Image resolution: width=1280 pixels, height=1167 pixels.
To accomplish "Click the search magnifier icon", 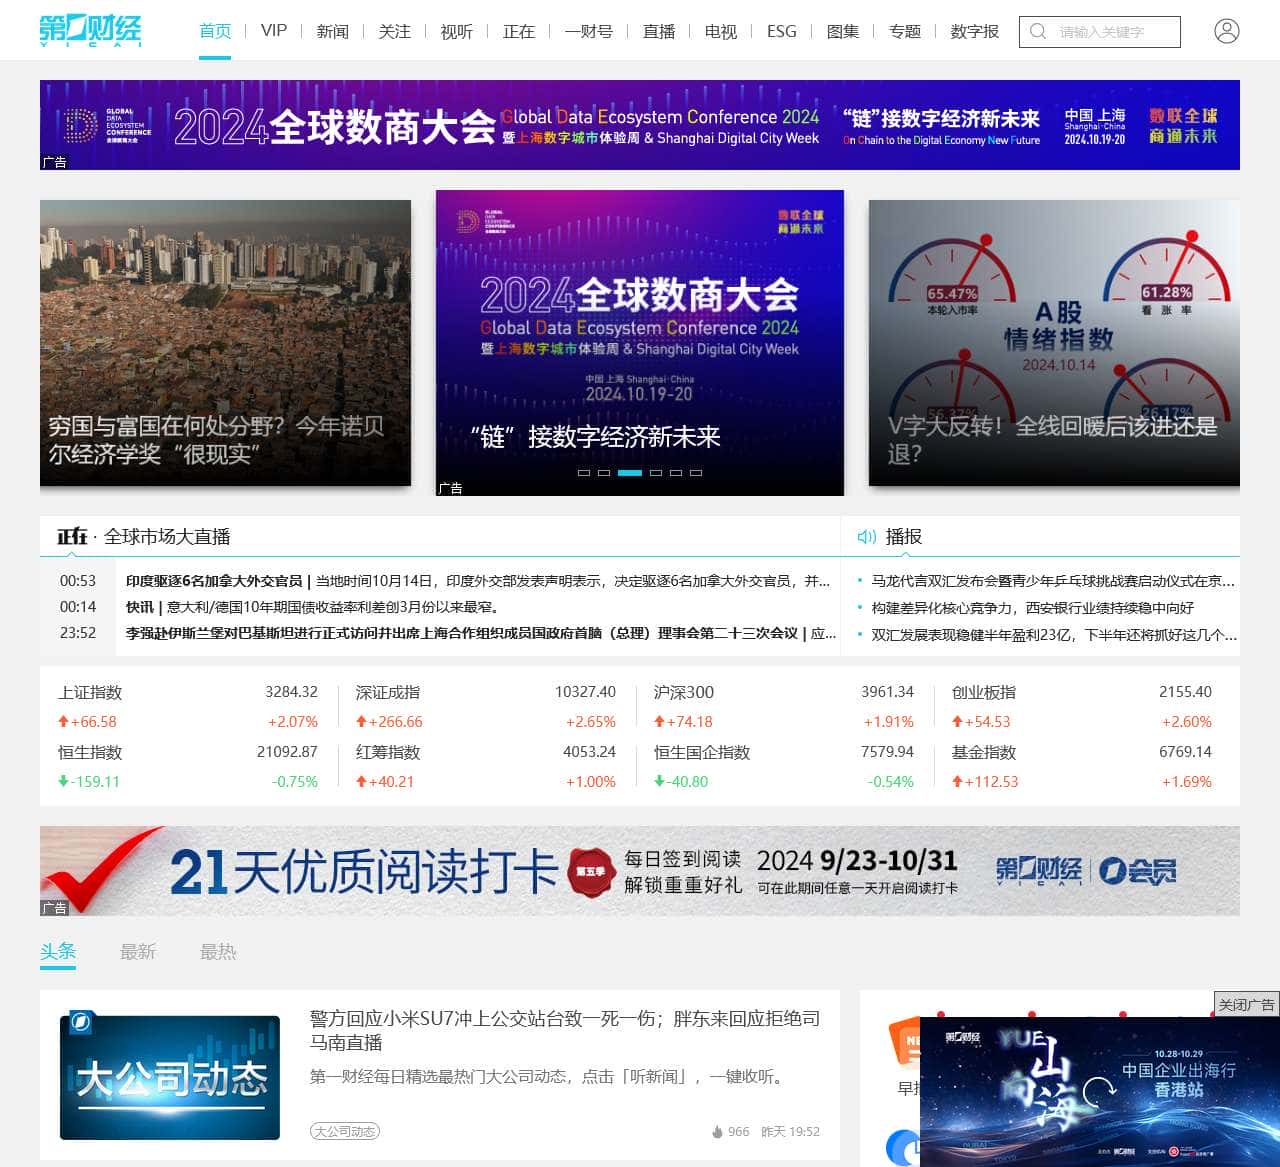I will coord(1038,31).
